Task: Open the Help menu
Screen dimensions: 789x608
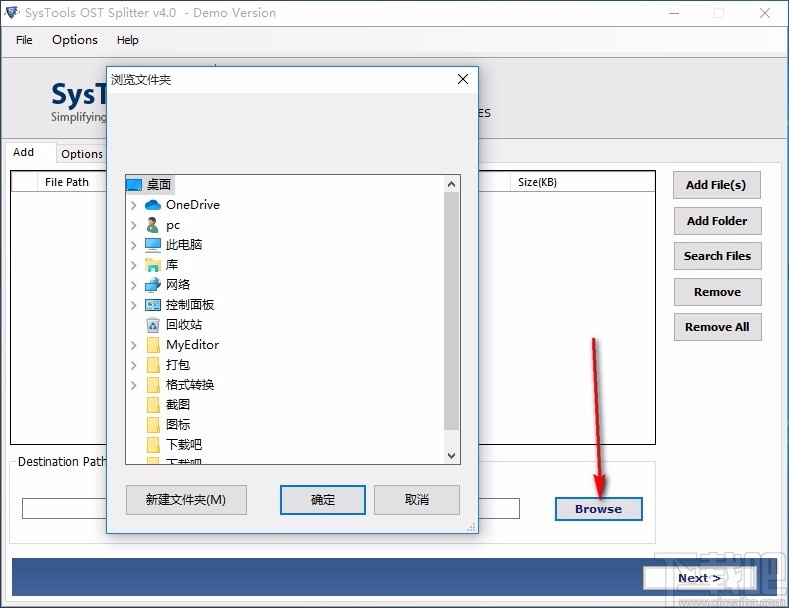Action: [x=127, y=40]
